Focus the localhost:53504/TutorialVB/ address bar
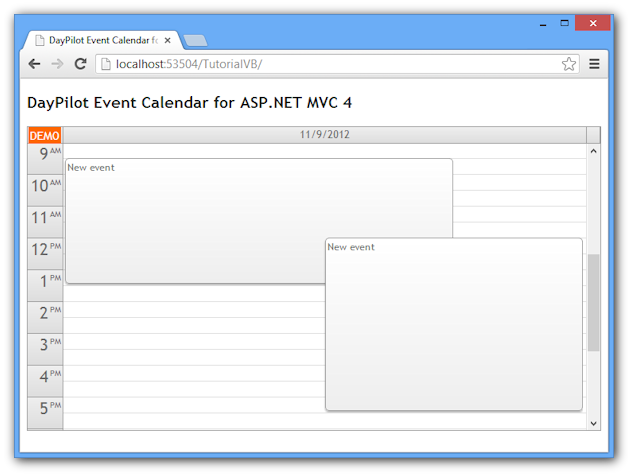 pos(337,64)
